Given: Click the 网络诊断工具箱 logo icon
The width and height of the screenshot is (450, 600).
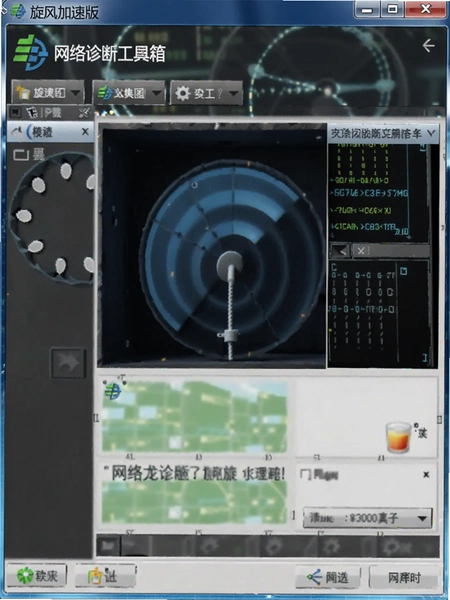Looking at the screenshot, I should pyautogui.click(x=30, y=52).
